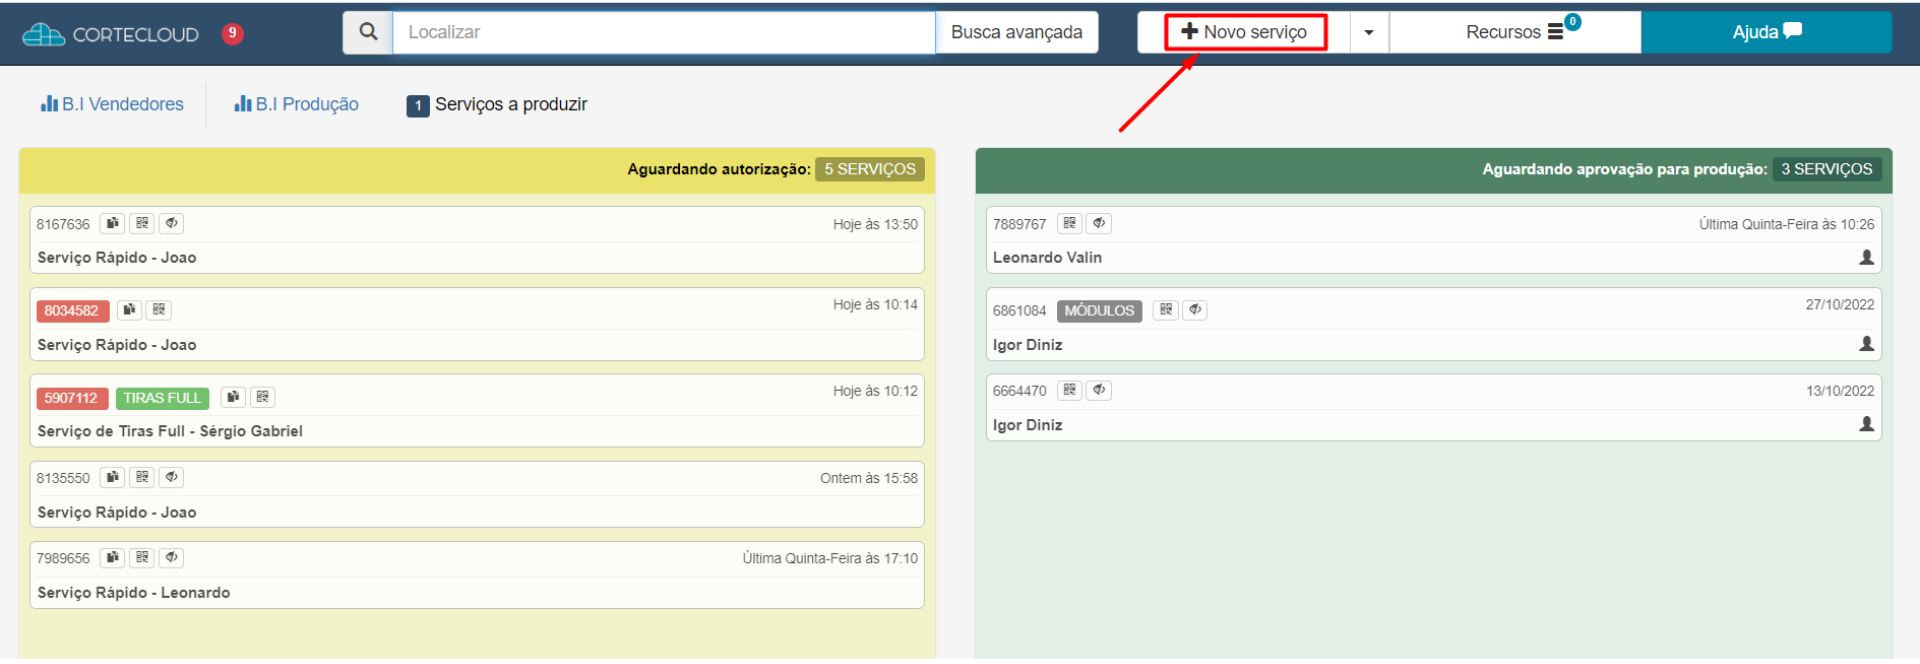Show QR code of service 5907112

pos(262,397)
